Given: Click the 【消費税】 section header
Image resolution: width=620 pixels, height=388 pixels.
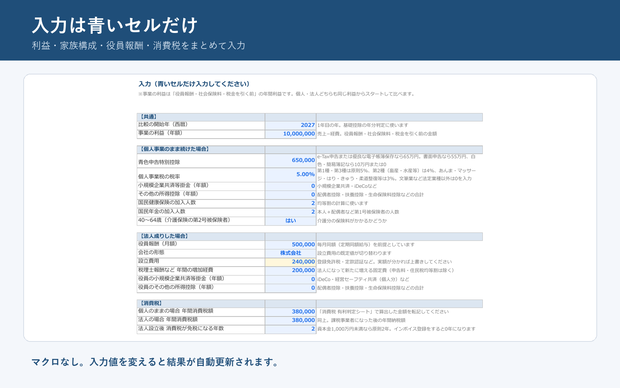Looking at the screenshot, I should pos(151,303).
